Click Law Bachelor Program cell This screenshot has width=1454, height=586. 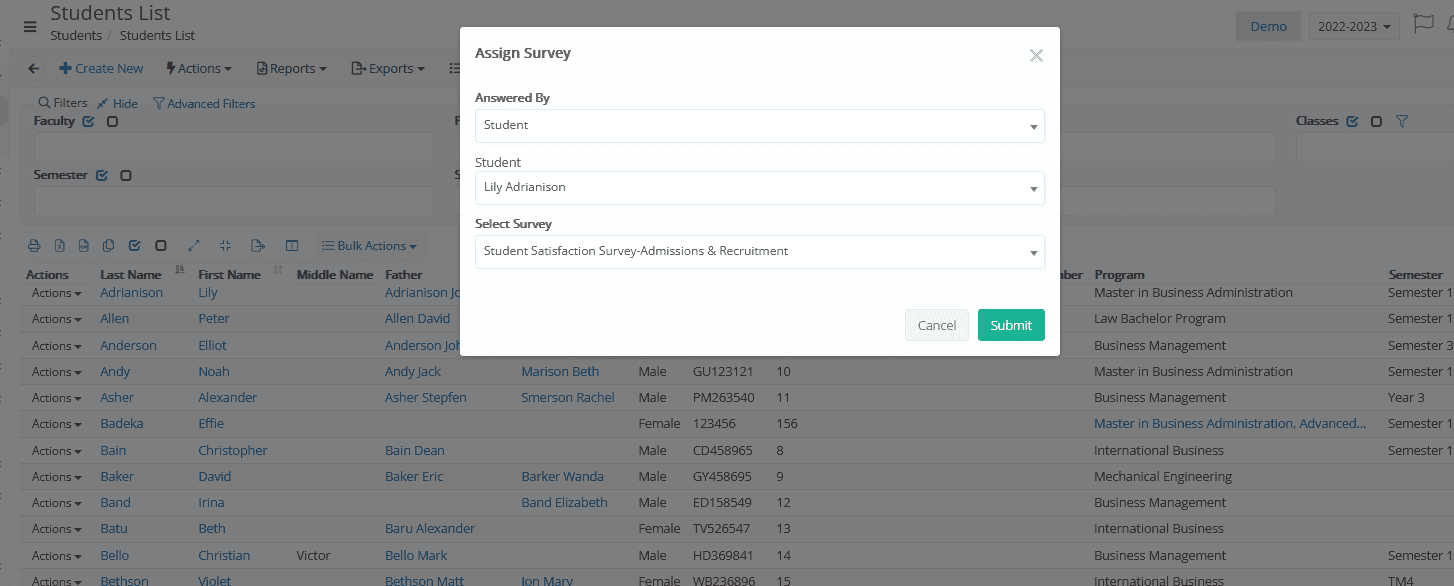pos(1160,319)
